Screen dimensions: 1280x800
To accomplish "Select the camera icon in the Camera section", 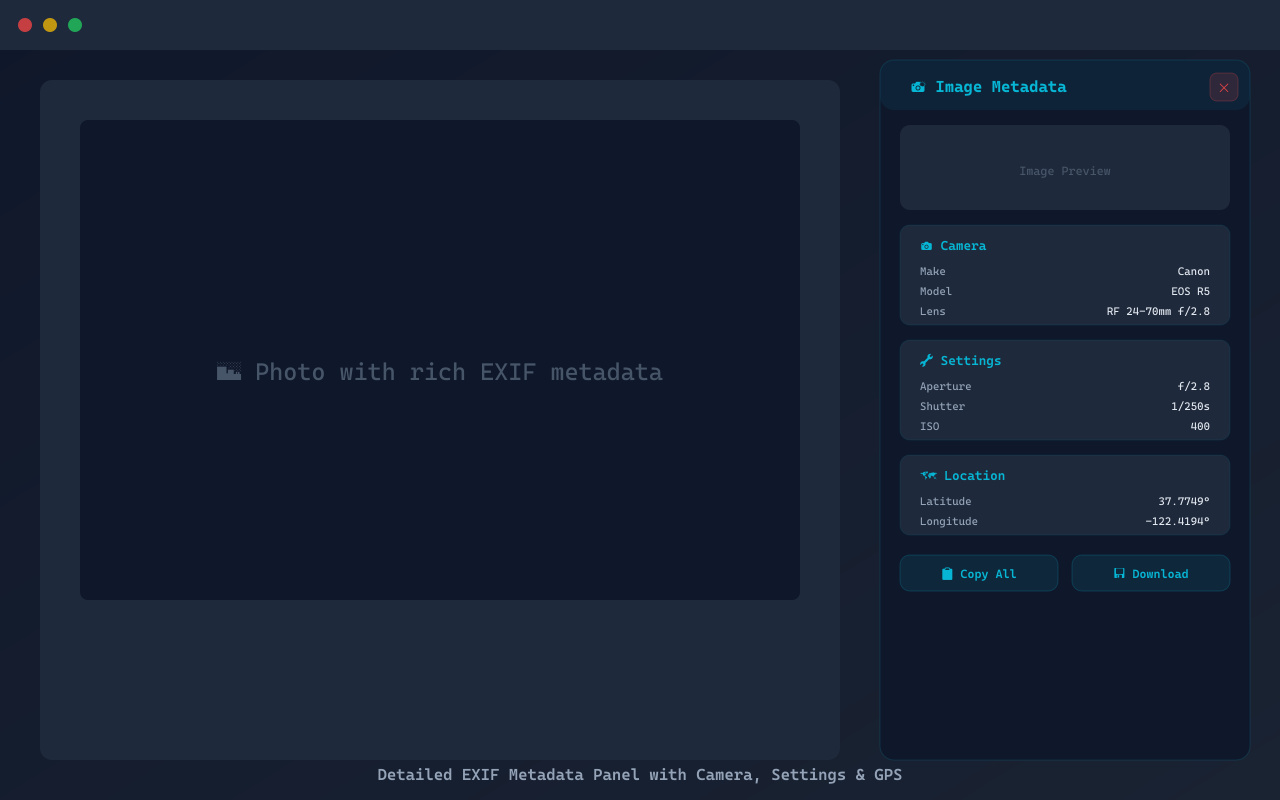I will click(925, 245).
